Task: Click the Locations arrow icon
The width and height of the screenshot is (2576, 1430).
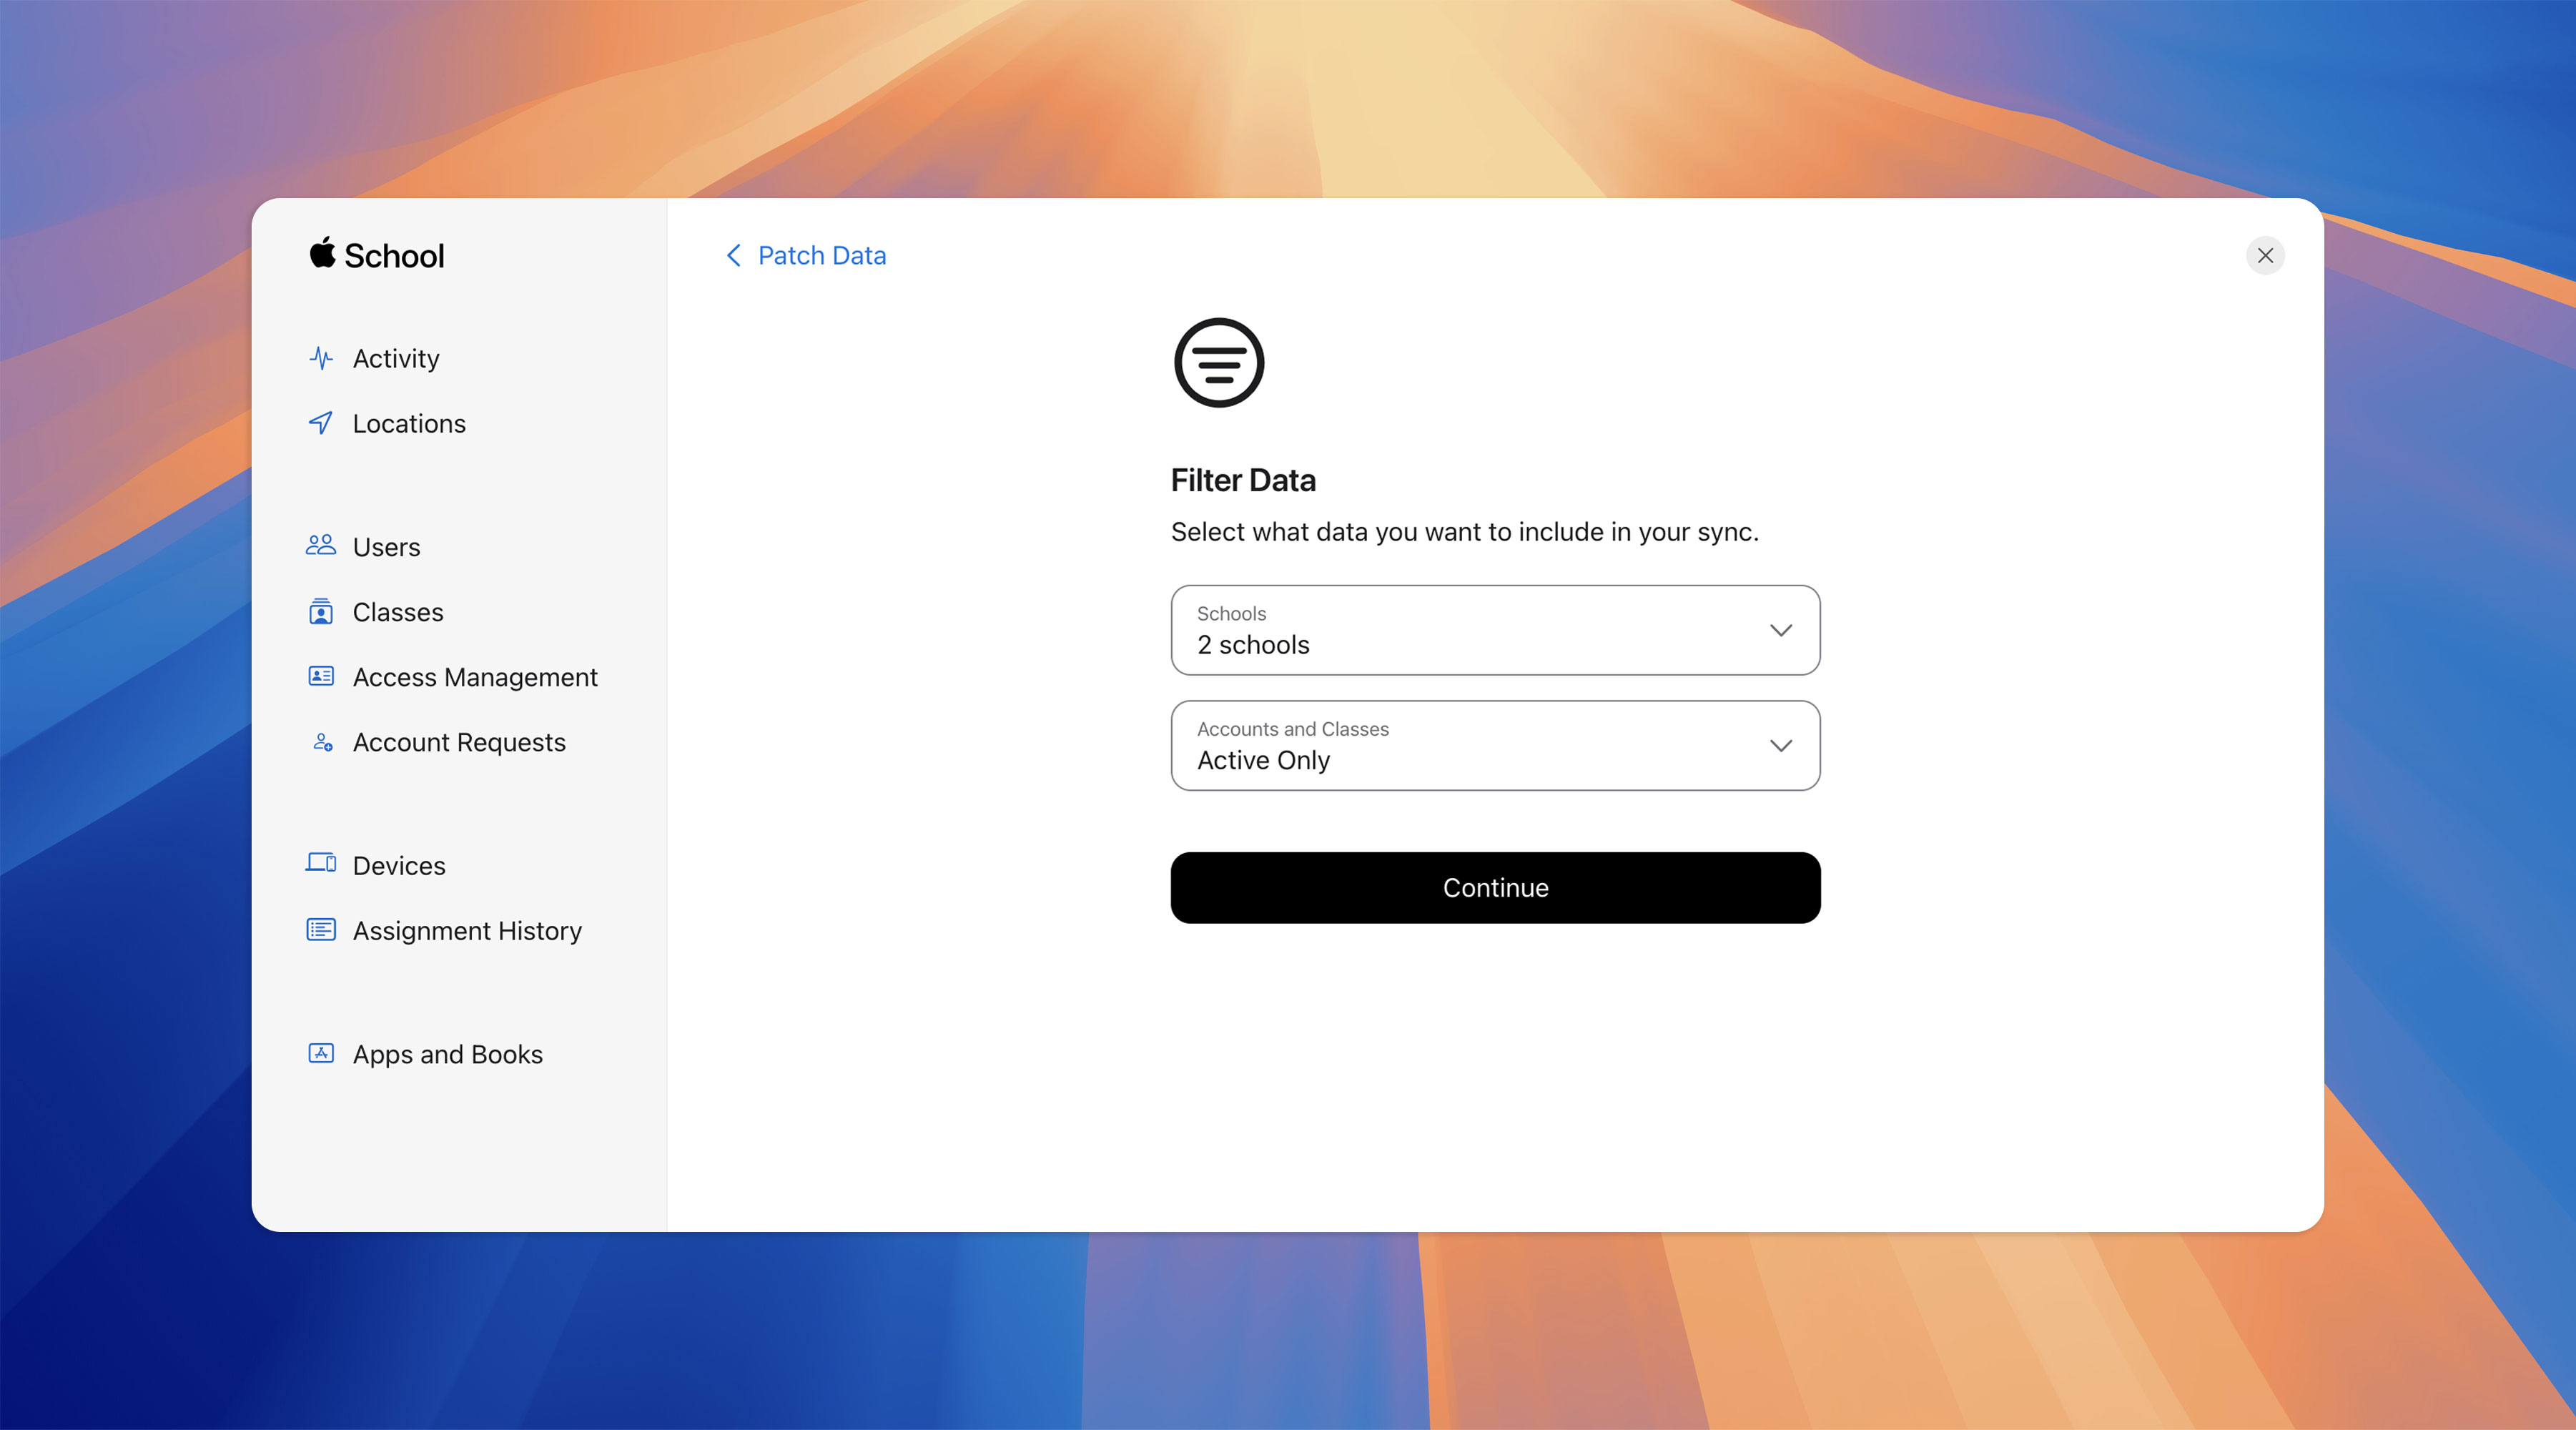Action: coord(321,423)
